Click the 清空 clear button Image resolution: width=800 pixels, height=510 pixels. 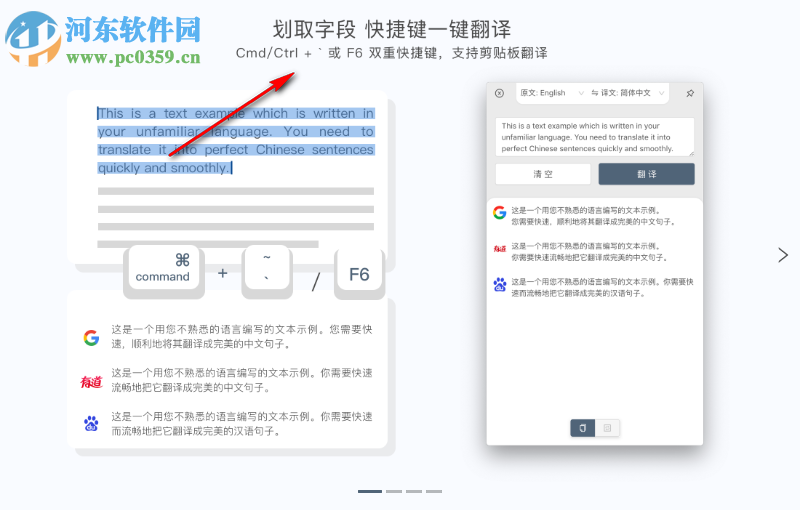pyautogui.click(x=543, y=174)
